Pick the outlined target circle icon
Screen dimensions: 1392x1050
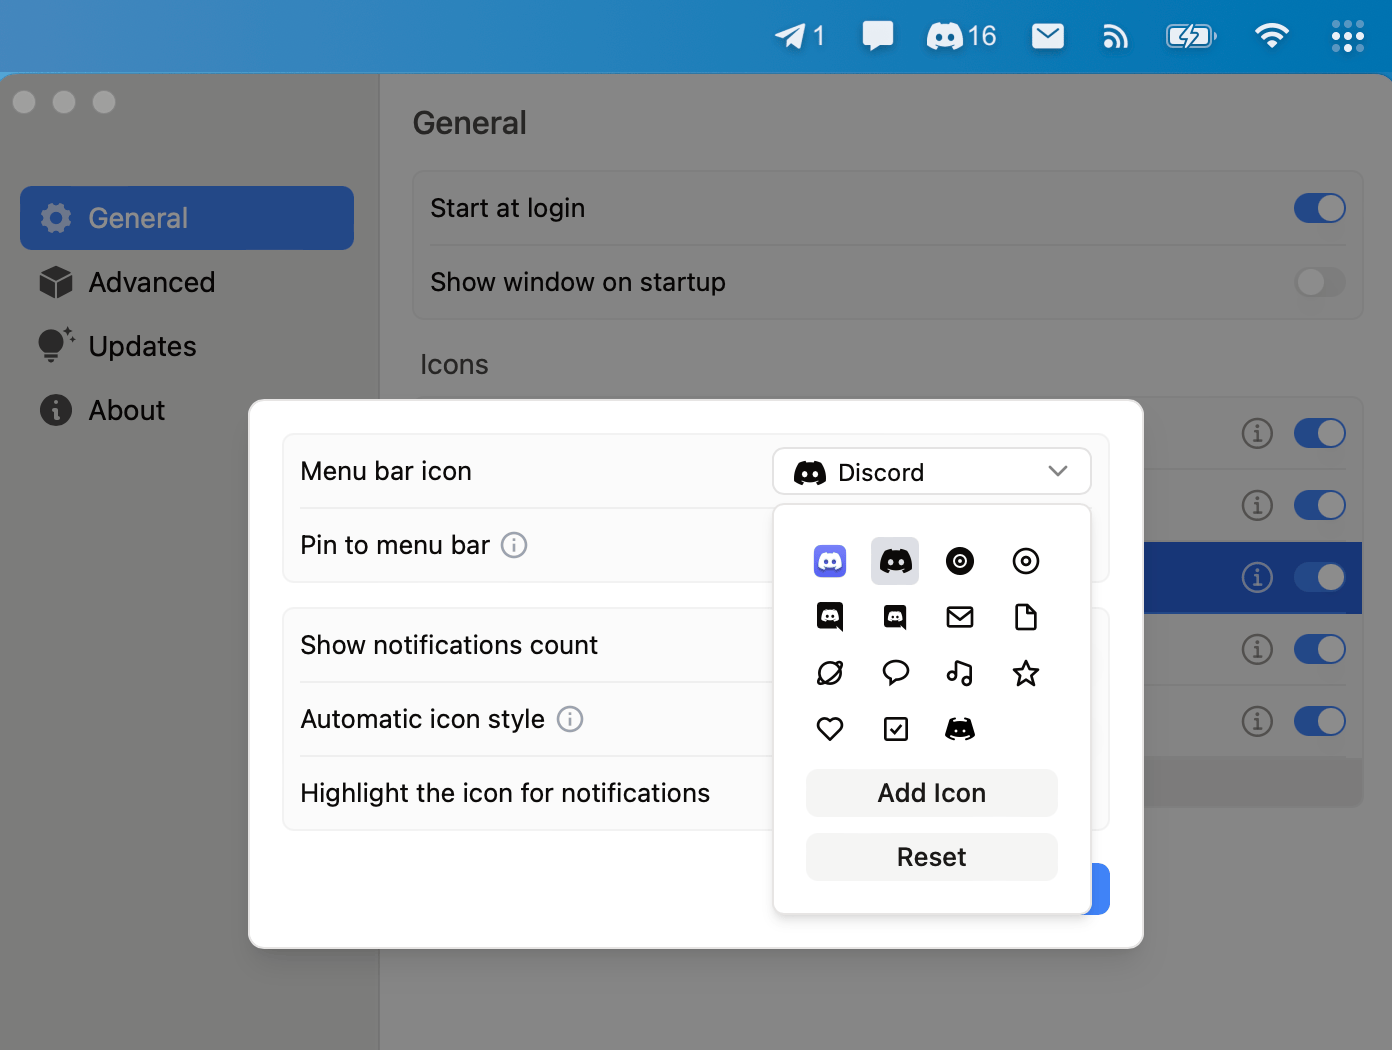point(1026,561)
